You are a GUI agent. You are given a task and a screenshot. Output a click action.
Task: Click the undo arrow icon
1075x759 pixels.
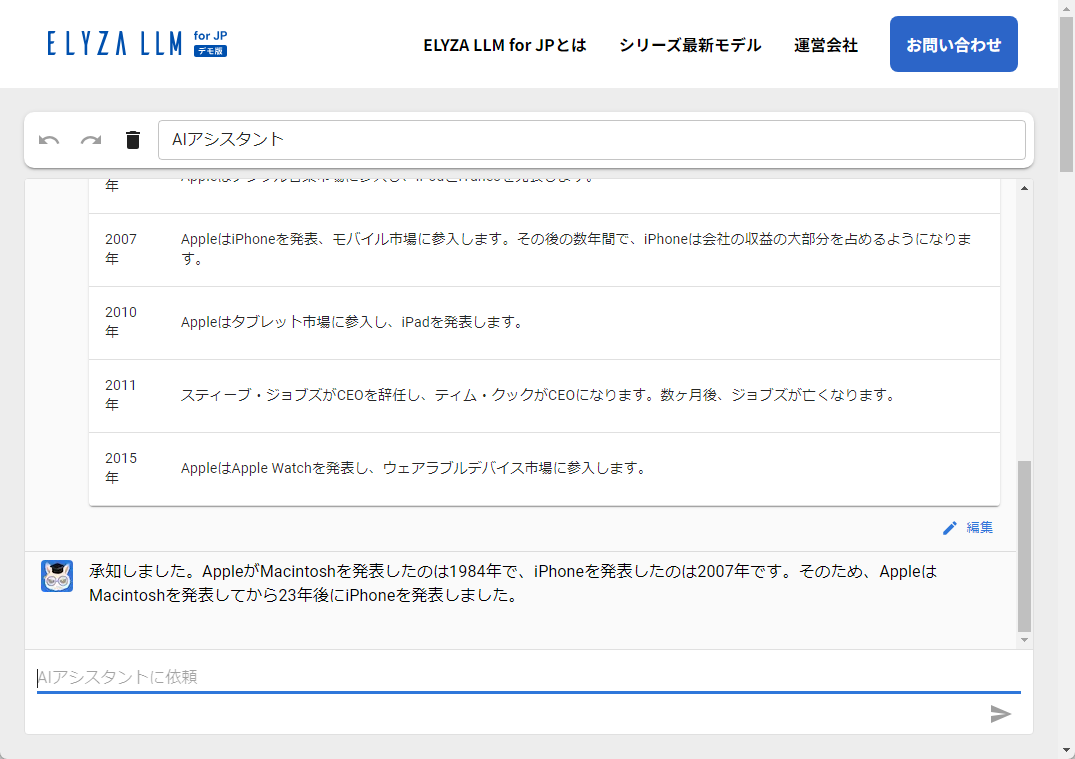(x=50, y=140)
